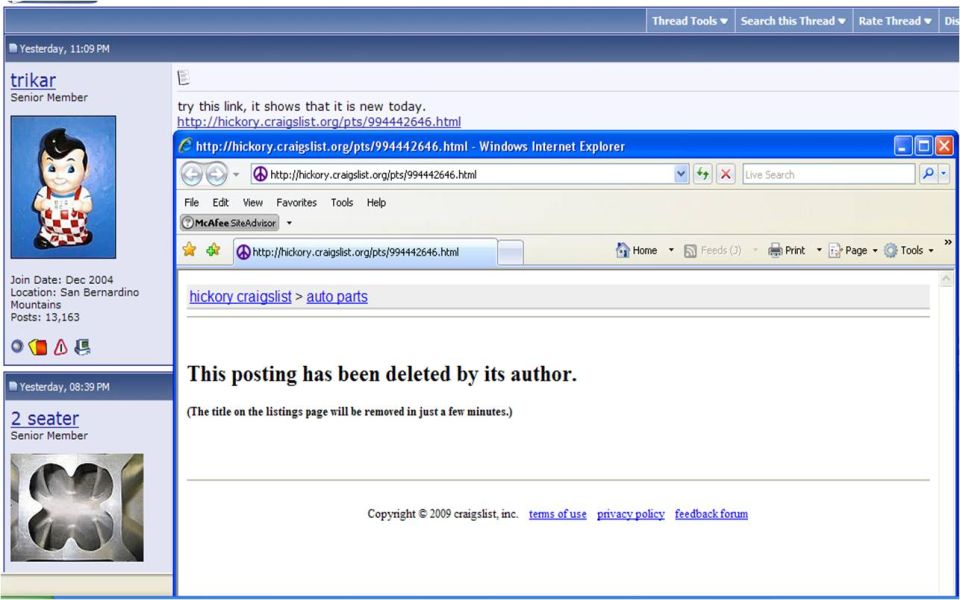Click trikar's online status circle icon
Viewport: 960px width, 600px height.
tap(17, 347)
